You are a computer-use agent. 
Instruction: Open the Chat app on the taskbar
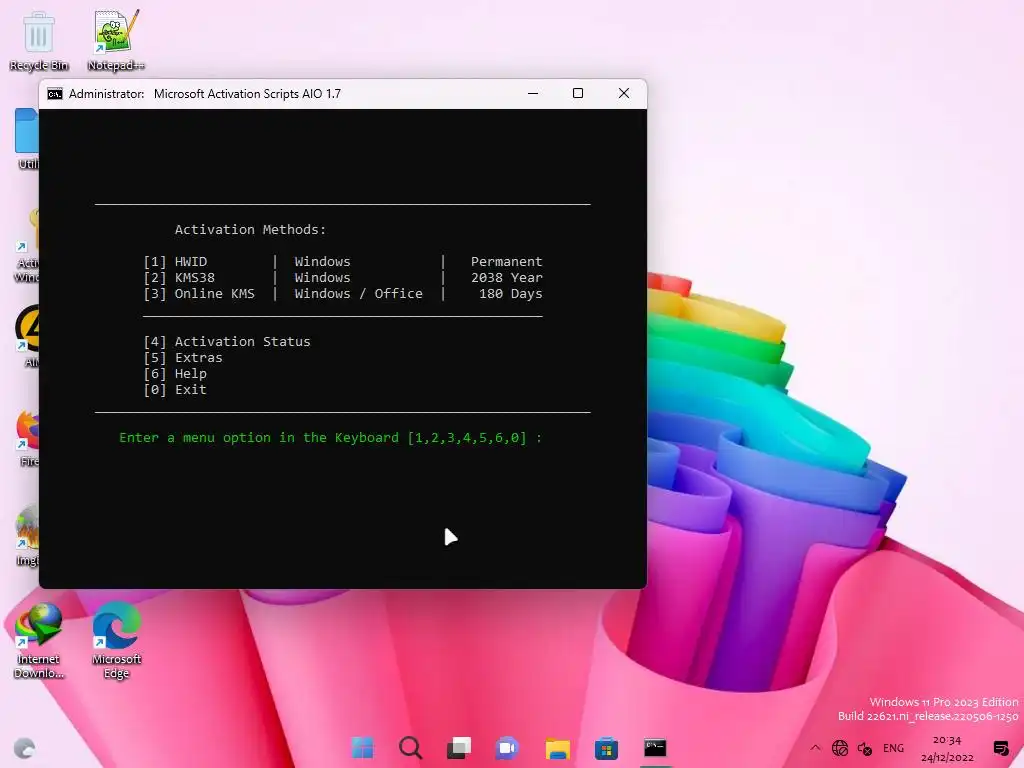pyautogui.click(x=507, y=747)
